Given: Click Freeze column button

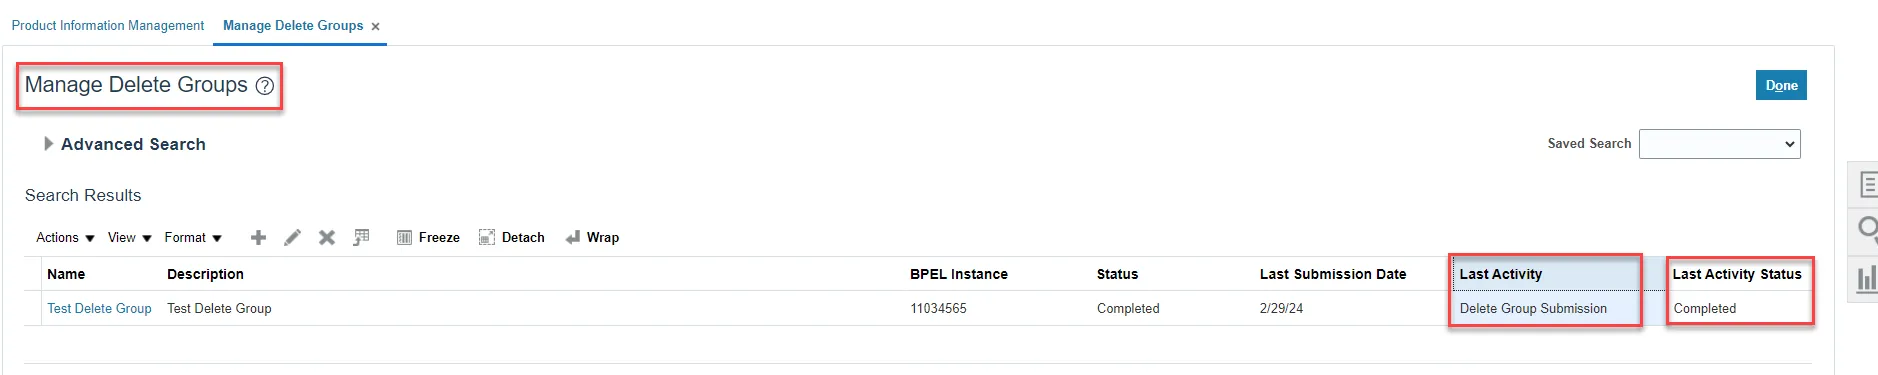Looking at the screenshot, I should tap(428, 237).
